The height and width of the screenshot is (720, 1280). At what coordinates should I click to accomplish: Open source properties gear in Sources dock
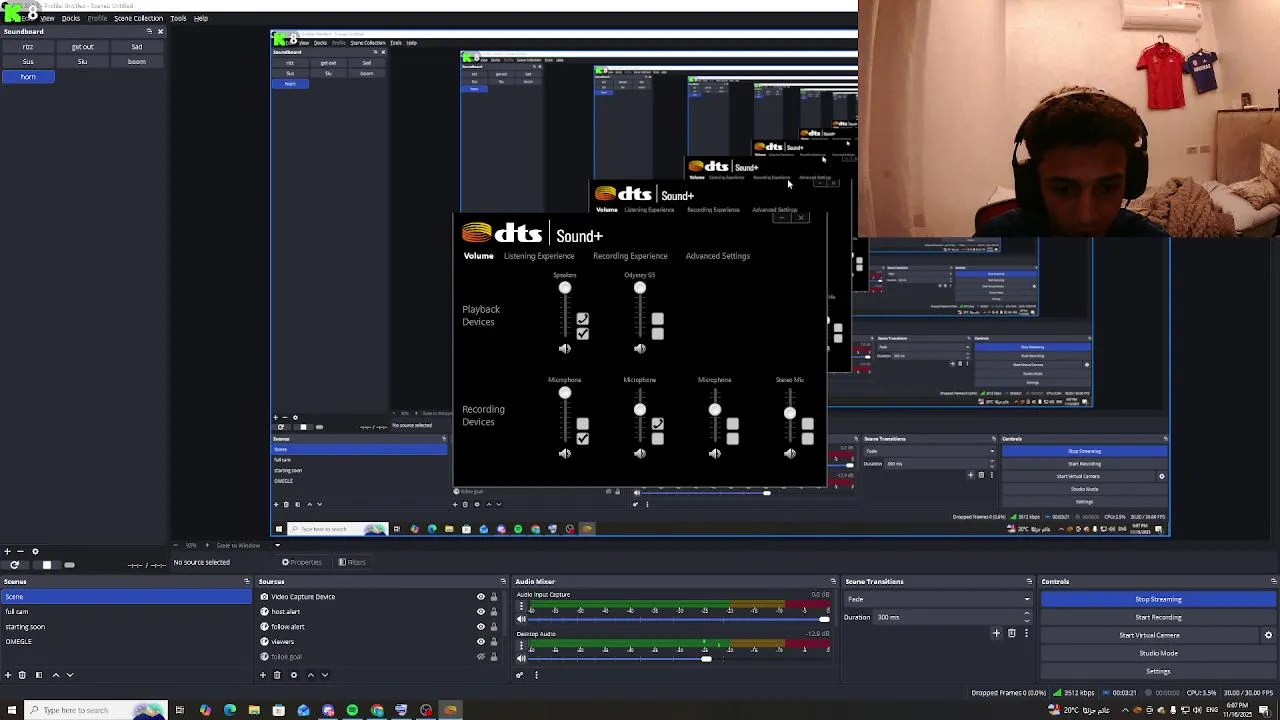(294, 675)
